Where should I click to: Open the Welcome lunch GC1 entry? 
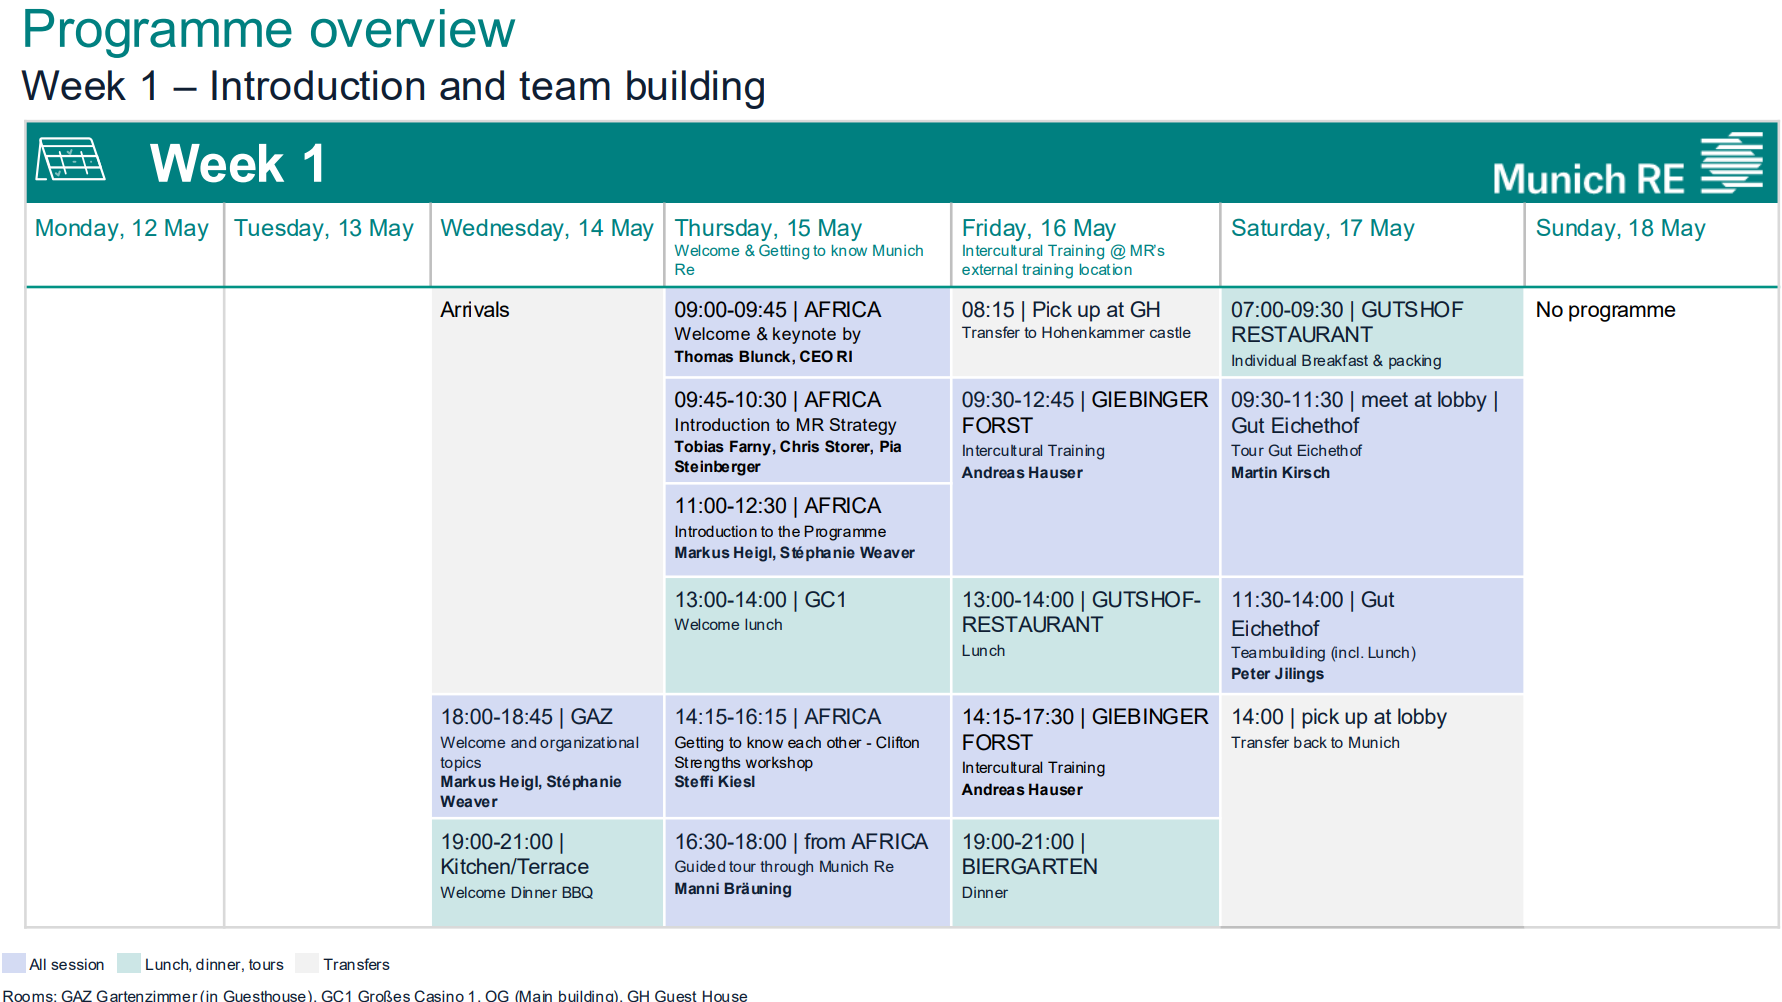point(806,634)
